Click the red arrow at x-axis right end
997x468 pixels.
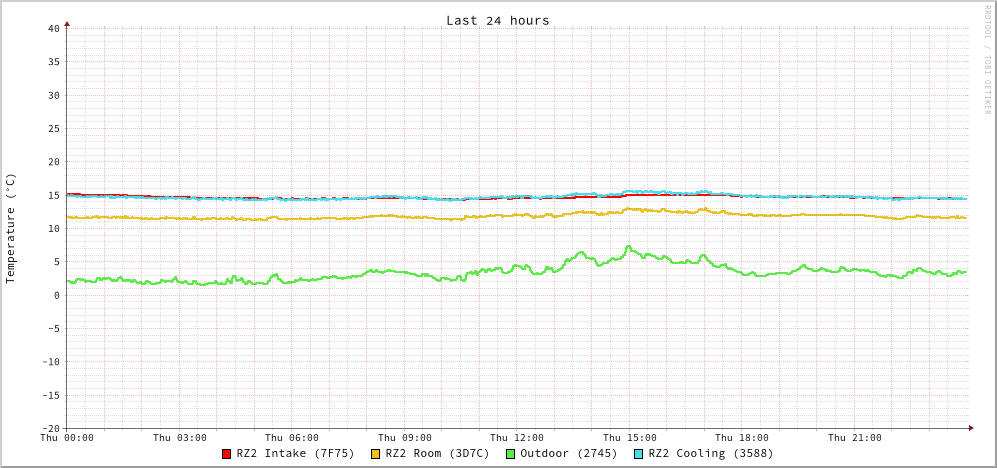tap(970, 428)
